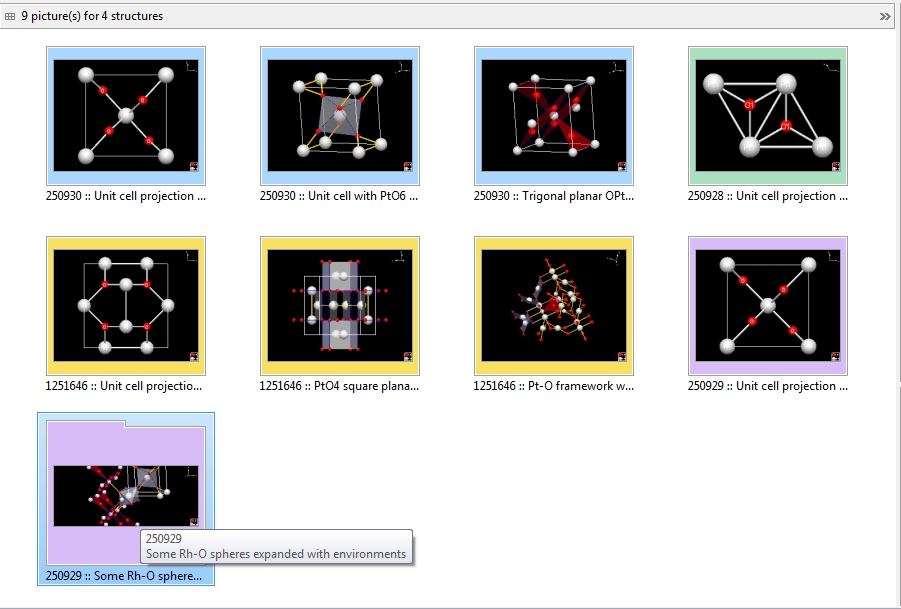The image size is (901, 609).
Task: Click the corner badge icon on 250930 PtO6 picture
Action: click(408, 167)
